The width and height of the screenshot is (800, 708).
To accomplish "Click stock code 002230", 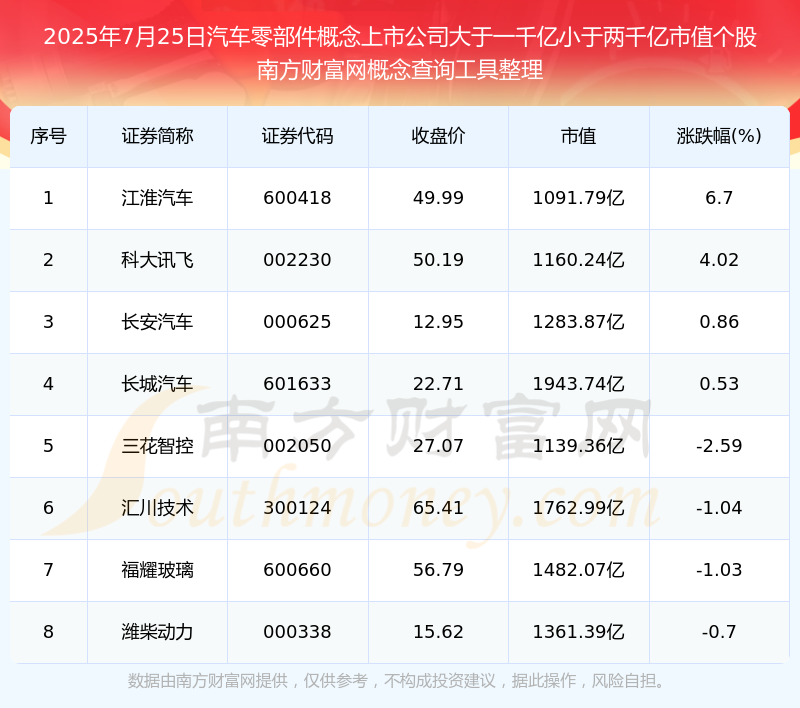I will tap(297, 260).
